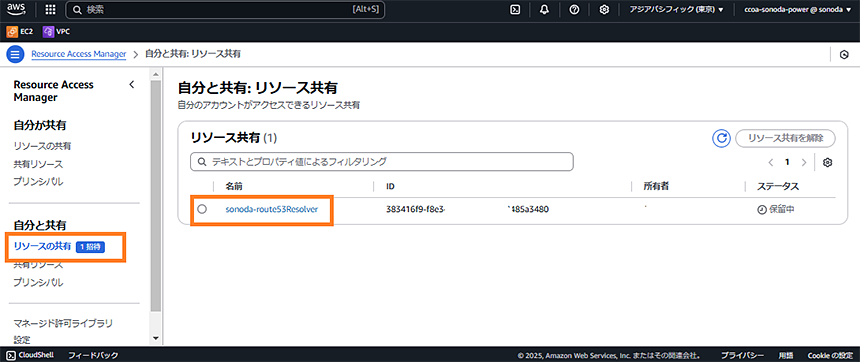Click into the top search field
Viewport: 860px width, 362px height.
pyautogui.click(x=225, y=10)
